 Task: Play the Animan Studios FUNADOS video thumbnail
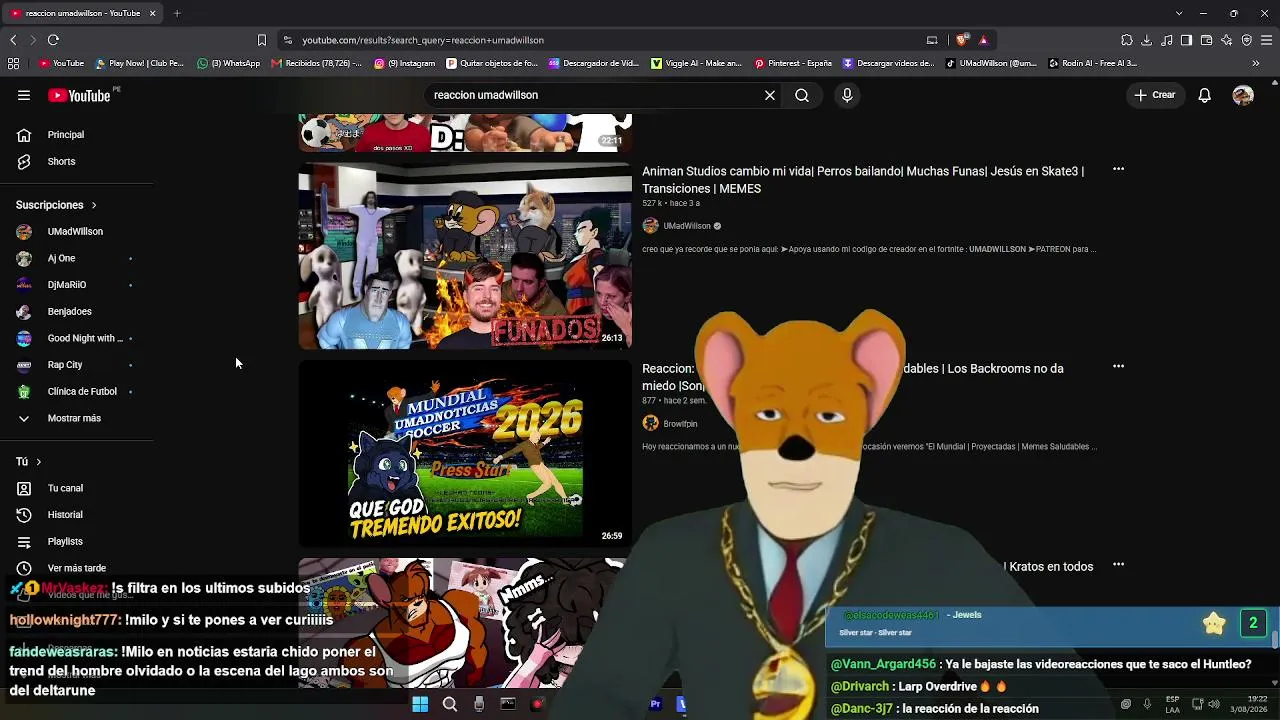point(465,256)
